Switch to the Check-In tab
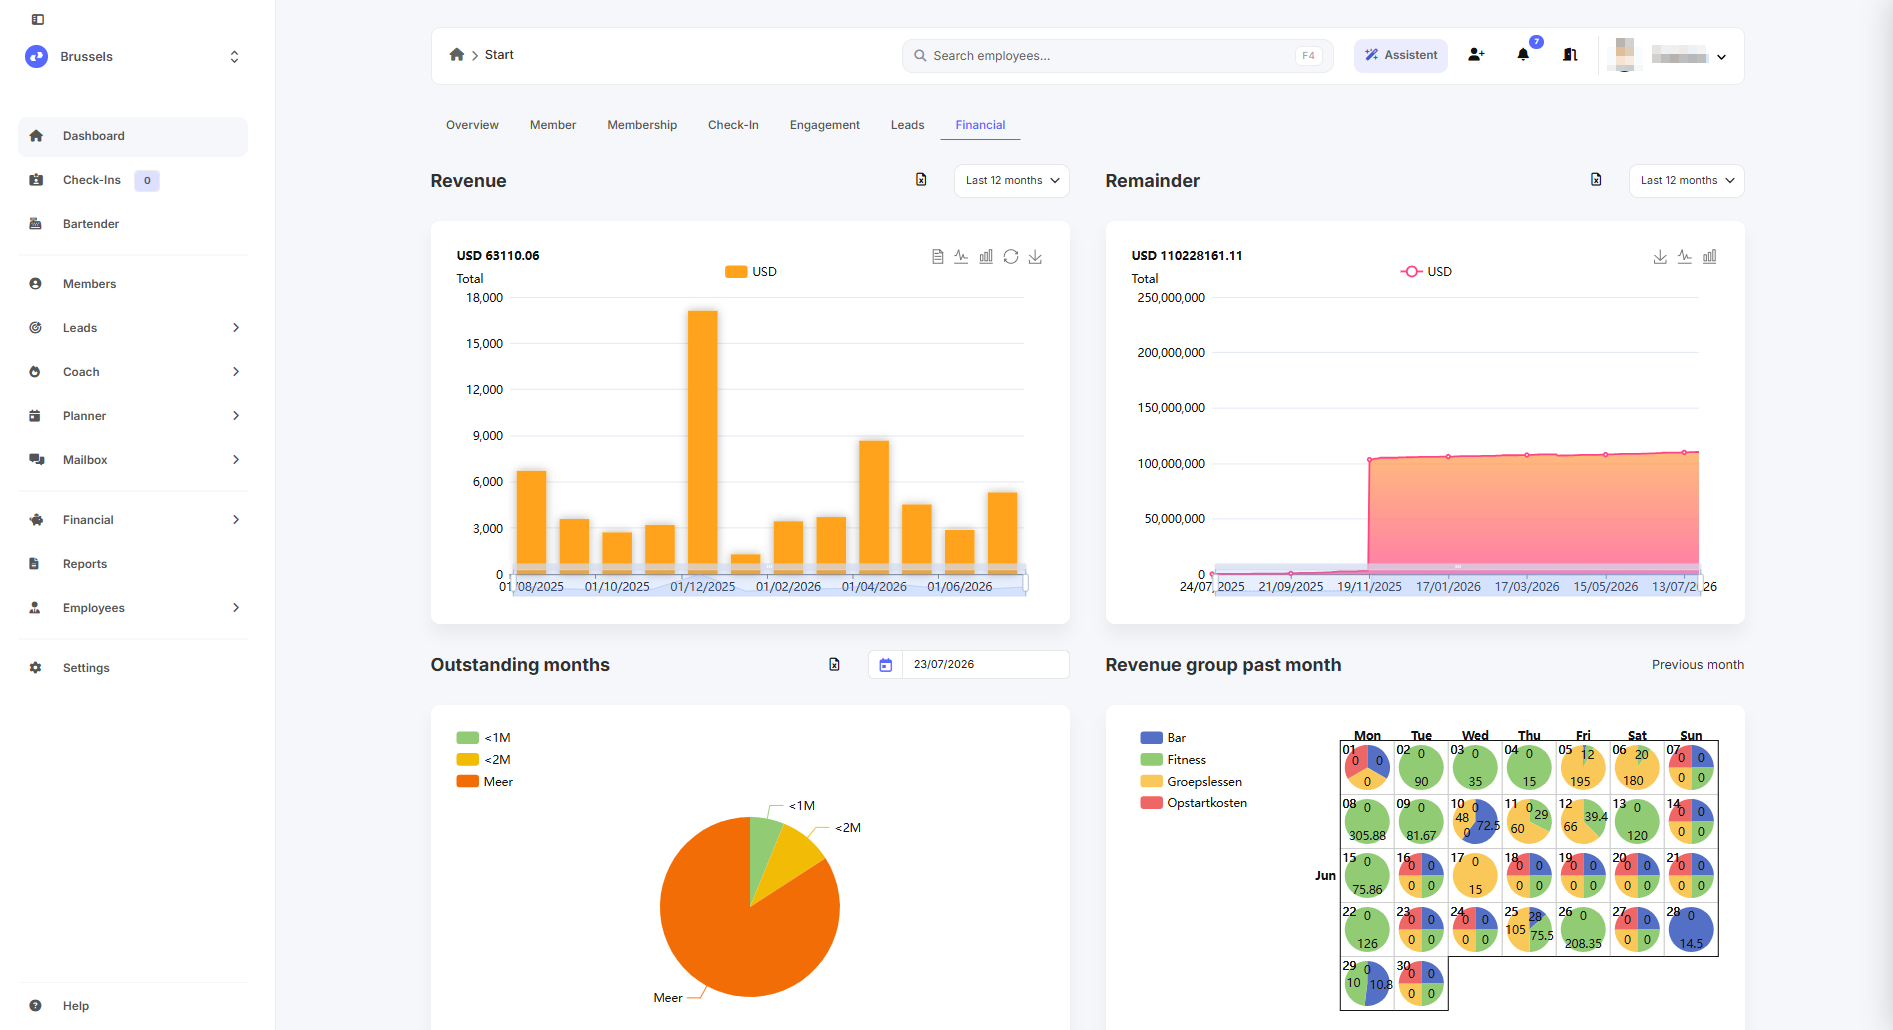Viewport: 1893px width, 1030px height. (733, 125)
